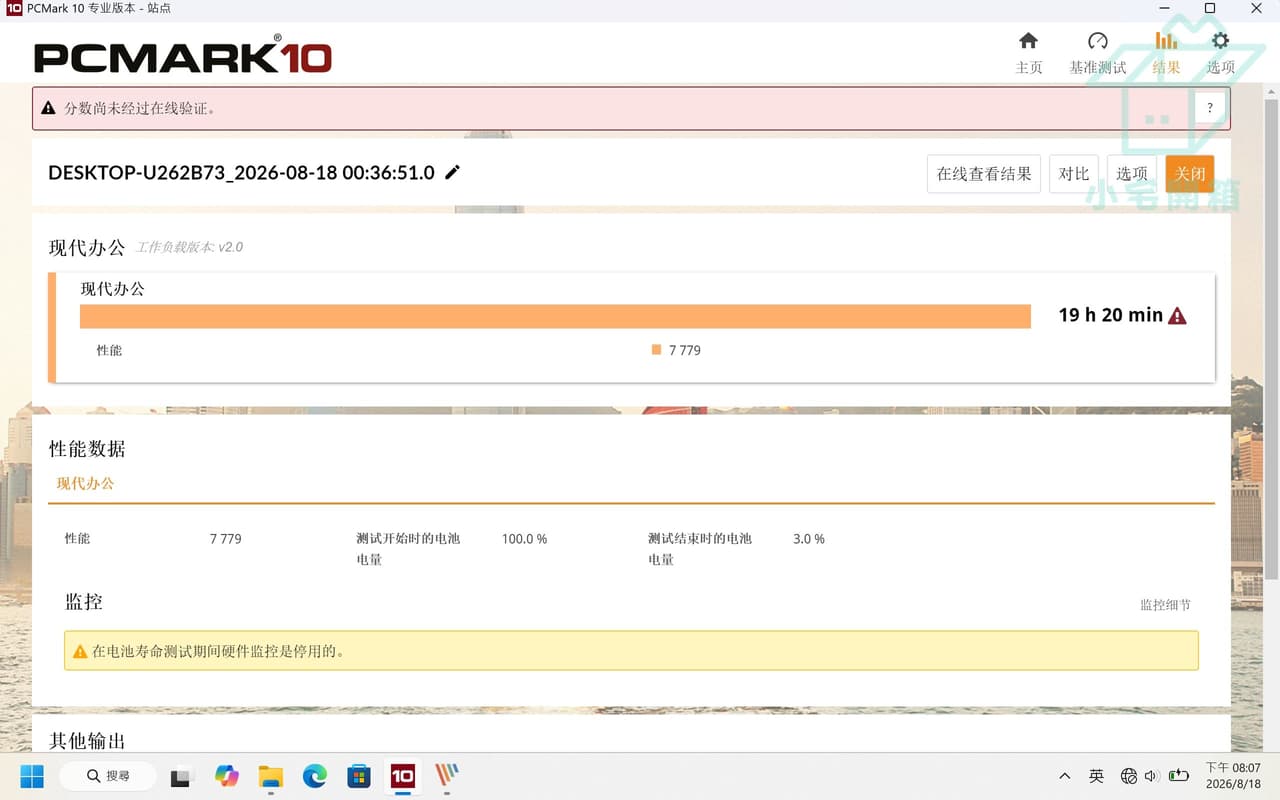This screenshot has height=800, width=1280.
Task: Click the 3.0 % battery end value
Action: coord(809,539)
